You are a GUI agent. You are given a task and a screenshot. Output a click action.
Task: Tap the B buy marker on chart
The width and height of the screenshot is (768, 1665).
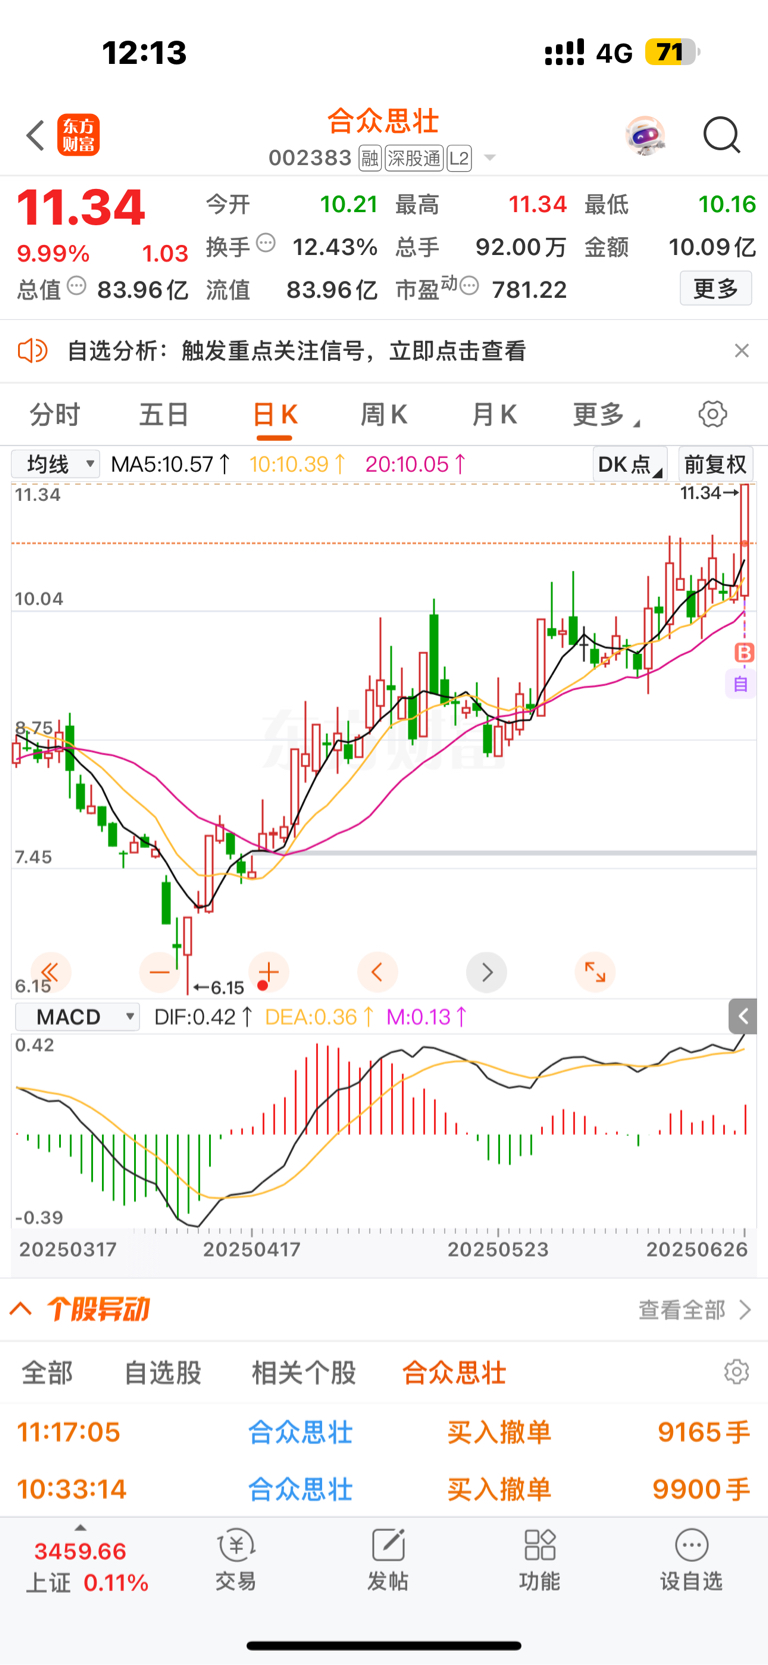[743, 653]
